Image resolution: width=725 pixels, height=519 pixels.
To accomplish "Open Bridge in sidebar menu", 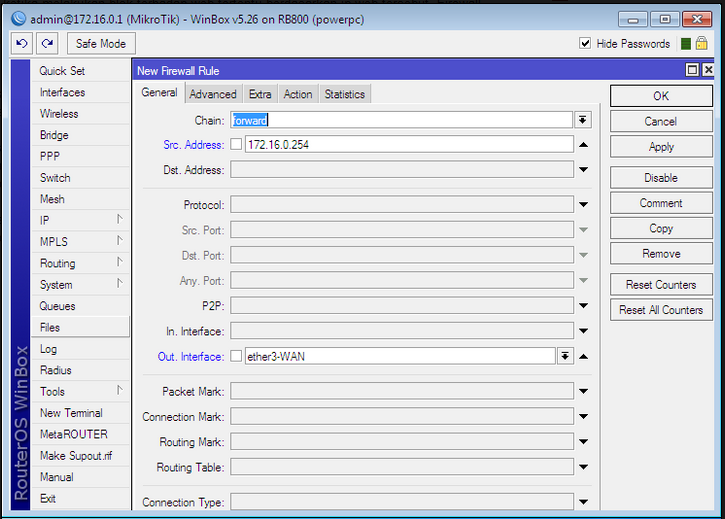I will tap(80, 135).
